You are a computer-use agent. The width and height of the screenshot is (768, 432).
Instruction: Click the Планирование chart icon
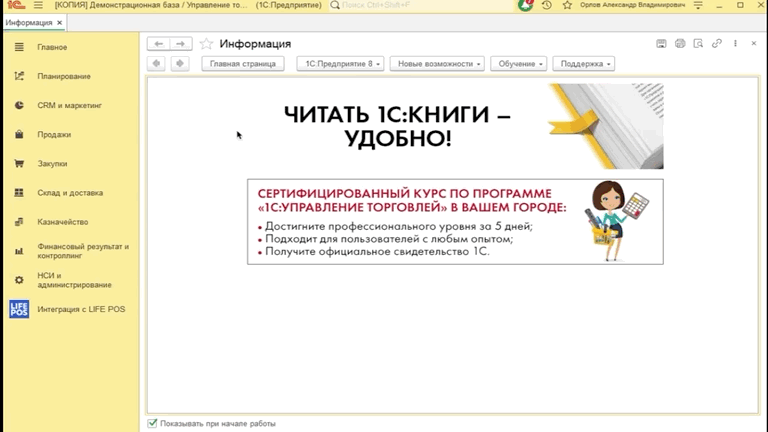[19, 76]
